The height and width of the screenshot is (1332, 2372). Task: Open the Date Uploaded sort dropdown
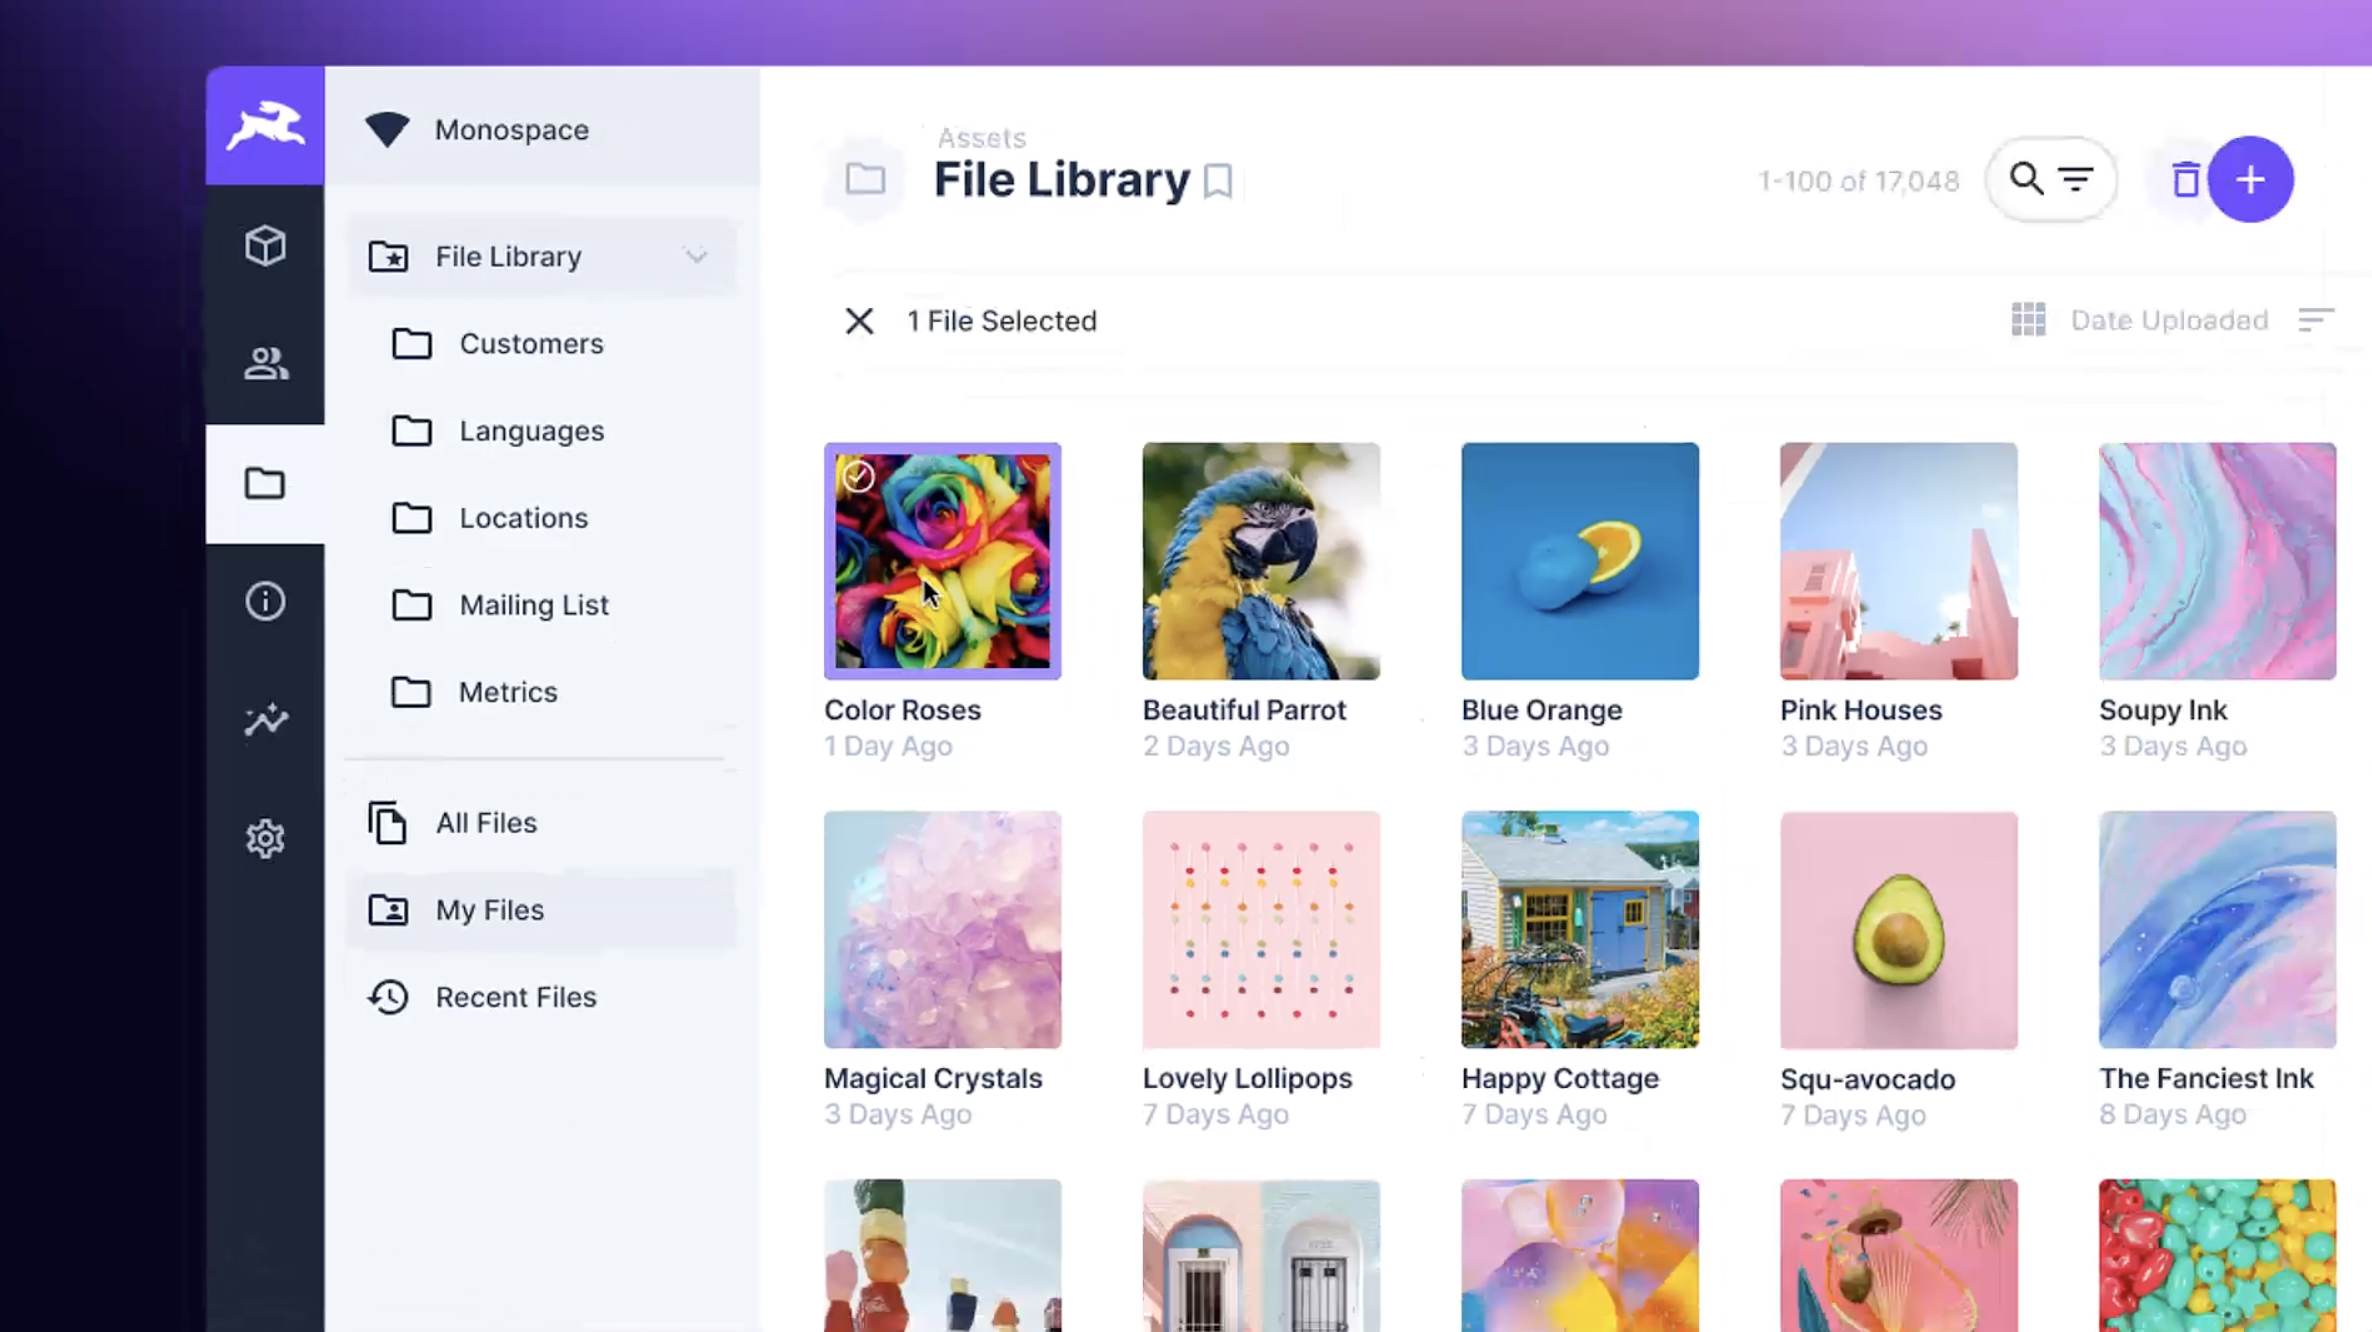click(x=2168, y=320)
